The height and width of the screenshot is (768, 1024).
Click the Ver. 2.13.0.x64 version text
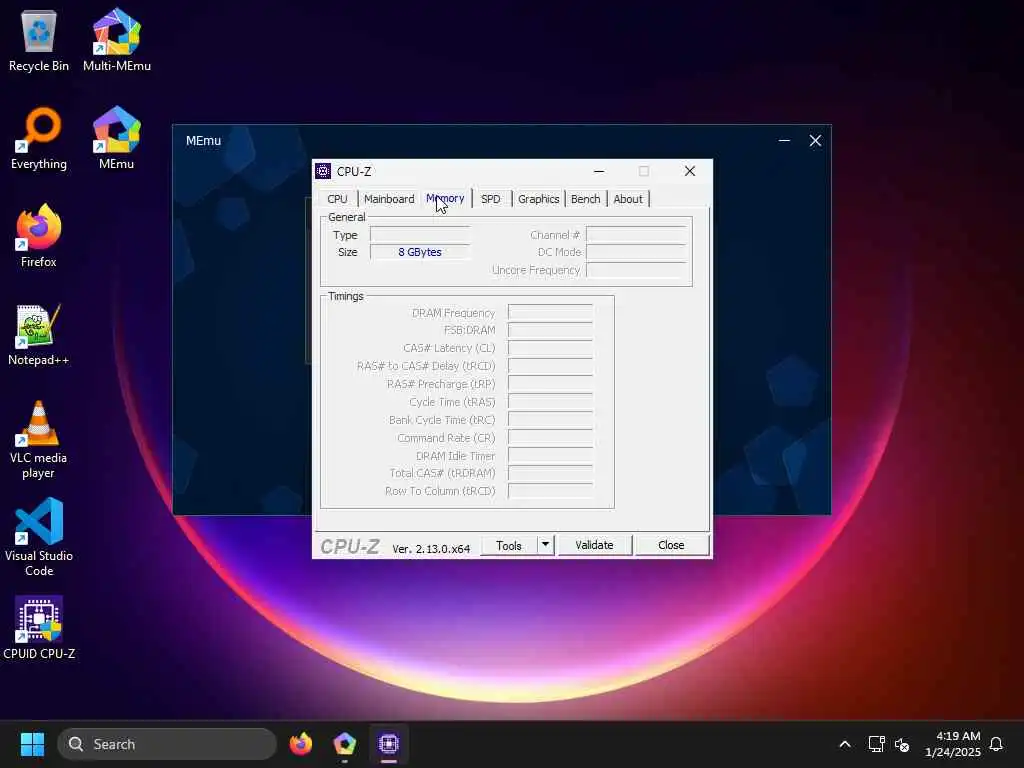tap(431, 549)
